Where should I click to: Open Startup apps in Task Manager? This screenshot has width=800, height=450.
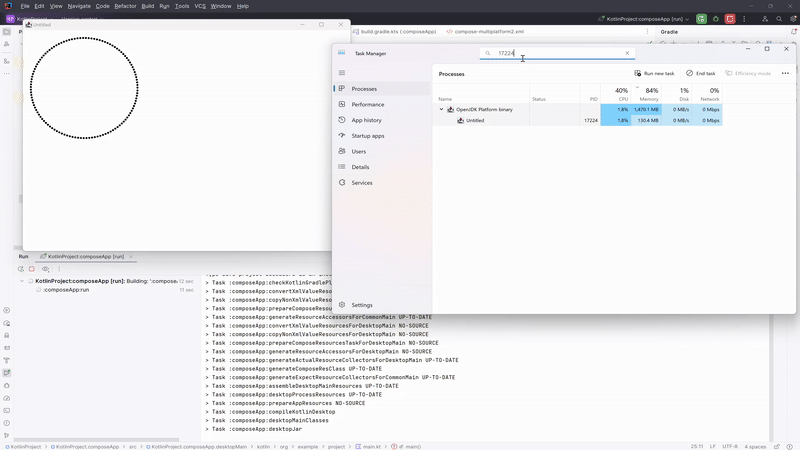tap(382, 136)
